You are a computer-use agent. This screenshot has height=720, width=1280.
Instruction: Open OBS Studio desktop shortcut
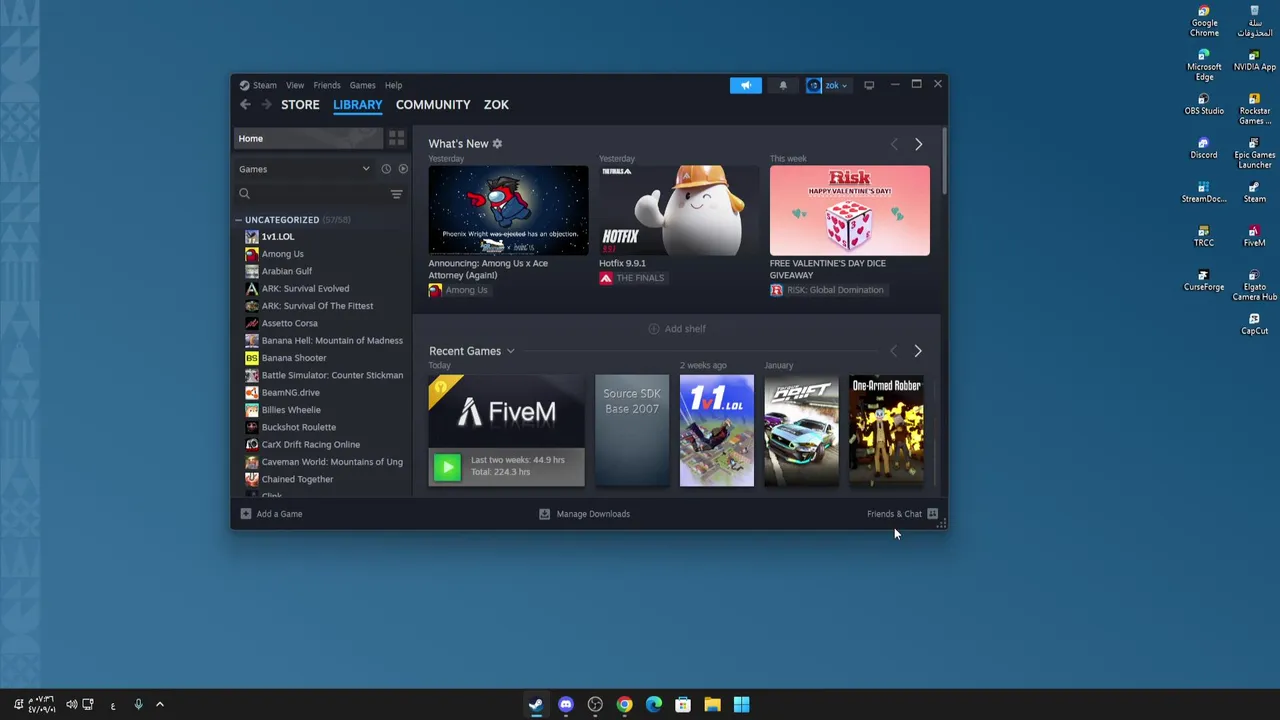coord(1204,103)
